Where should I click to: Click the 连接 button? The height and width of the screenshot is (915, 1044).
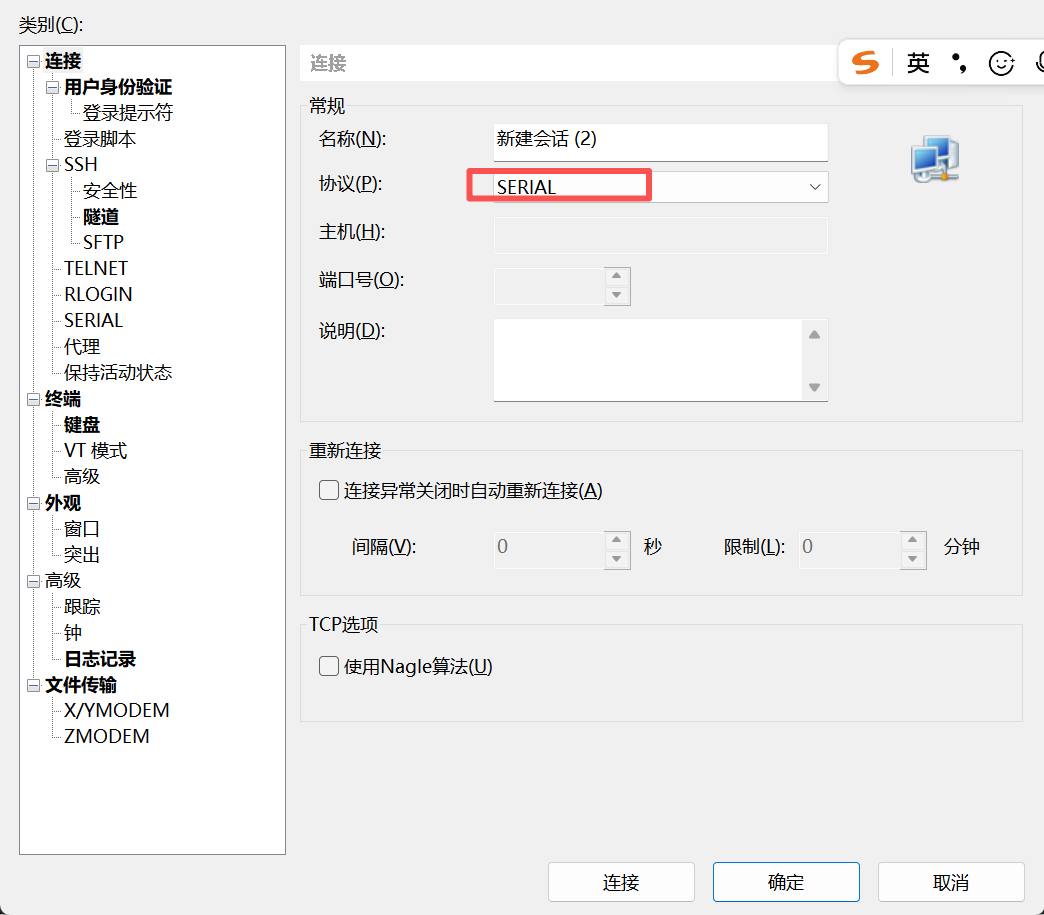pyautogui.click(x=621, y=881)
